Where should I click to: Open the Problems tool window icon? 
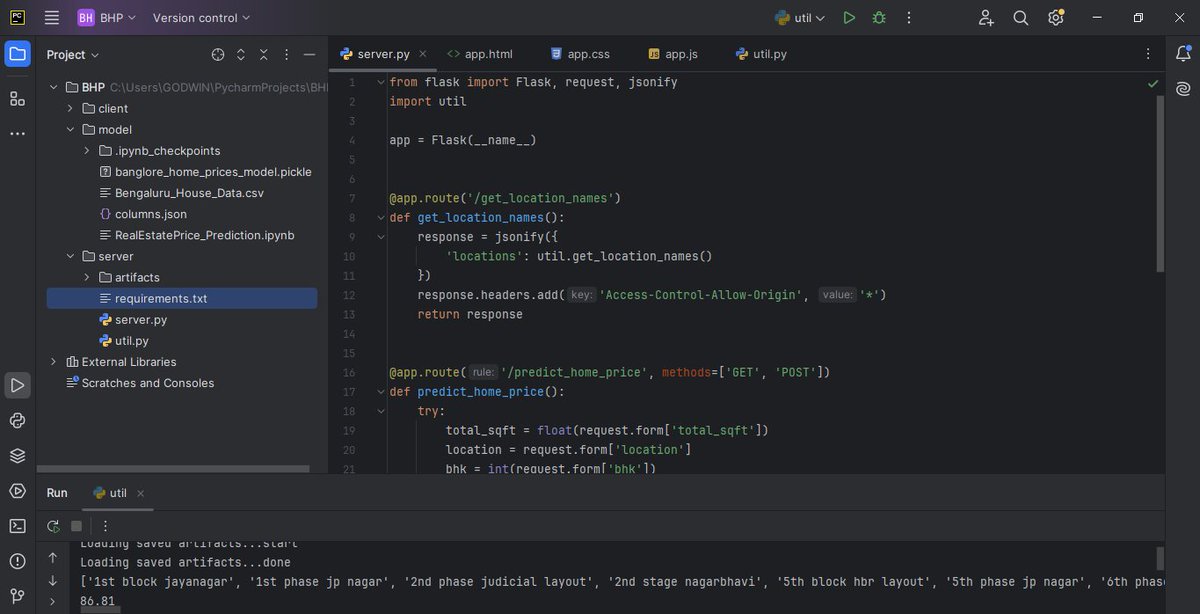[17, 560]
